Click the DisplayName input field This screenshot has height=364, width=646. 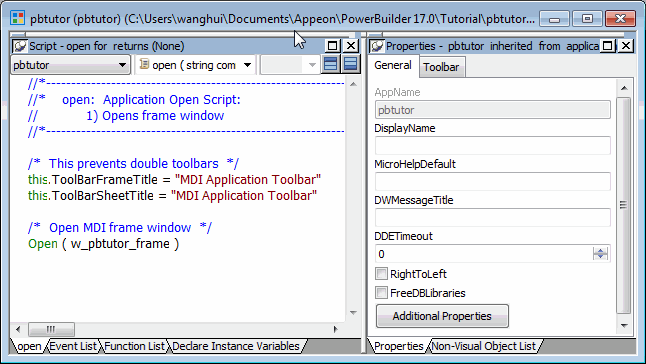tap(493, 145)
